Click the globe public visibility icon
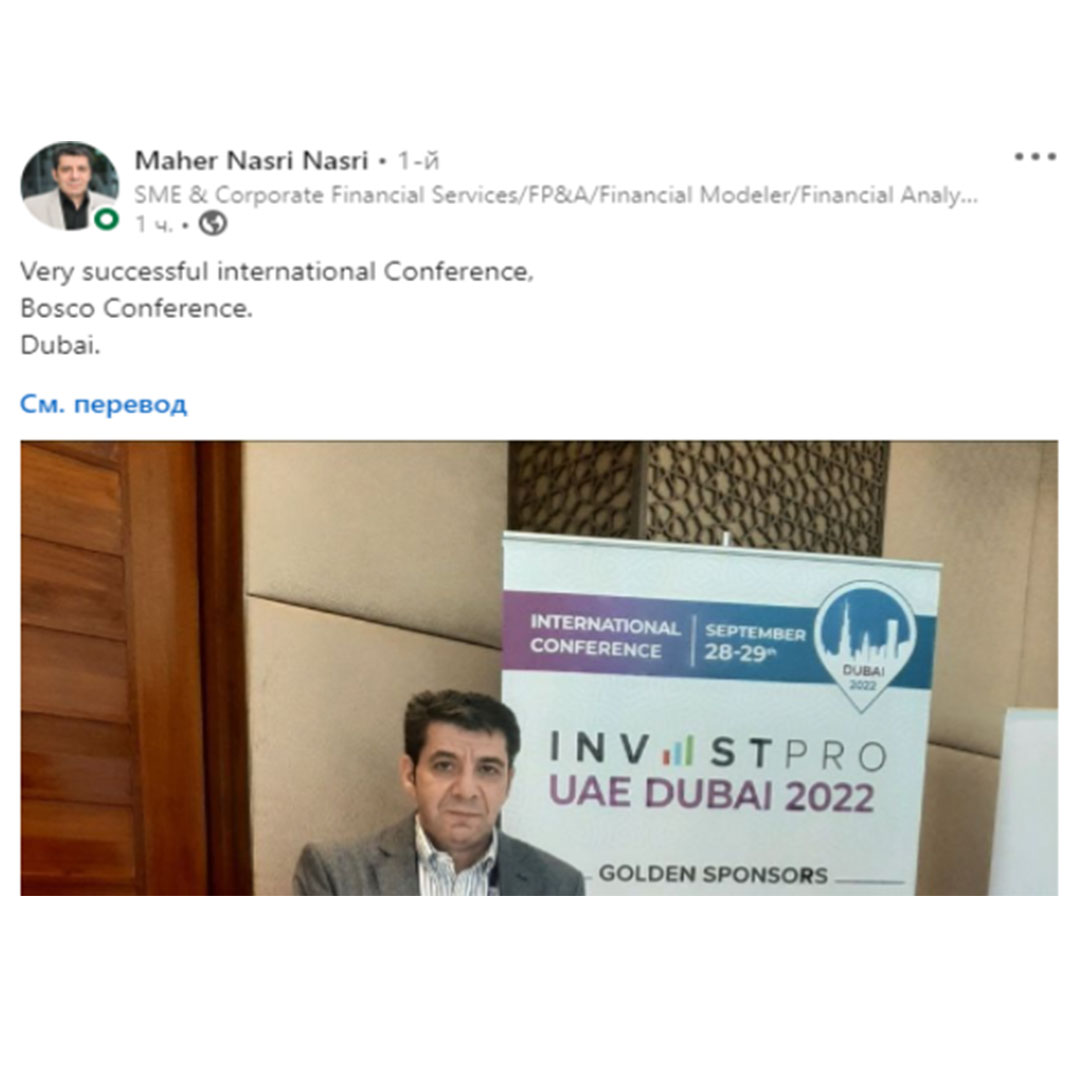The height and width of the screenshot is (1080, 1080). (213, 223)
